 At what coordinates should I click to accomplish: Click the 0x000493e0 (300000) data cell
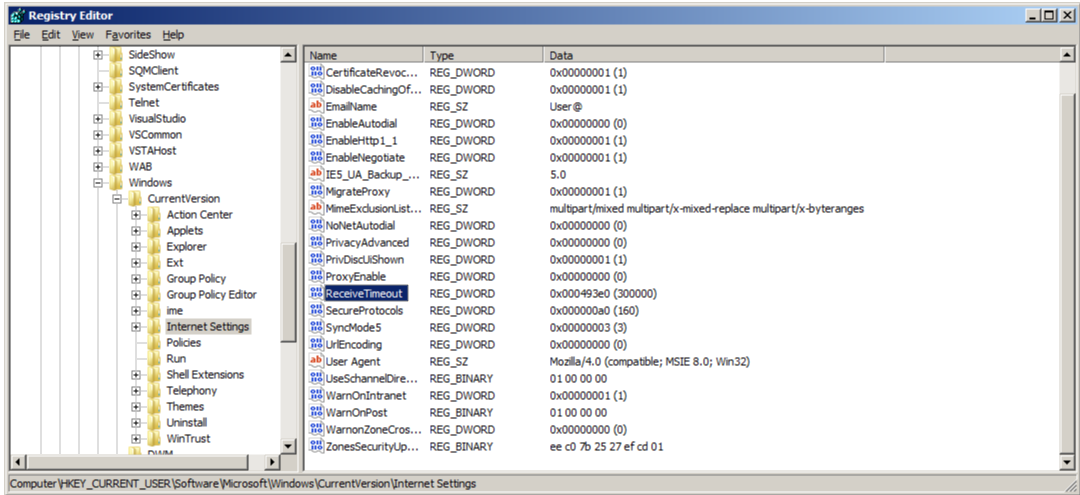click(603, 293)
